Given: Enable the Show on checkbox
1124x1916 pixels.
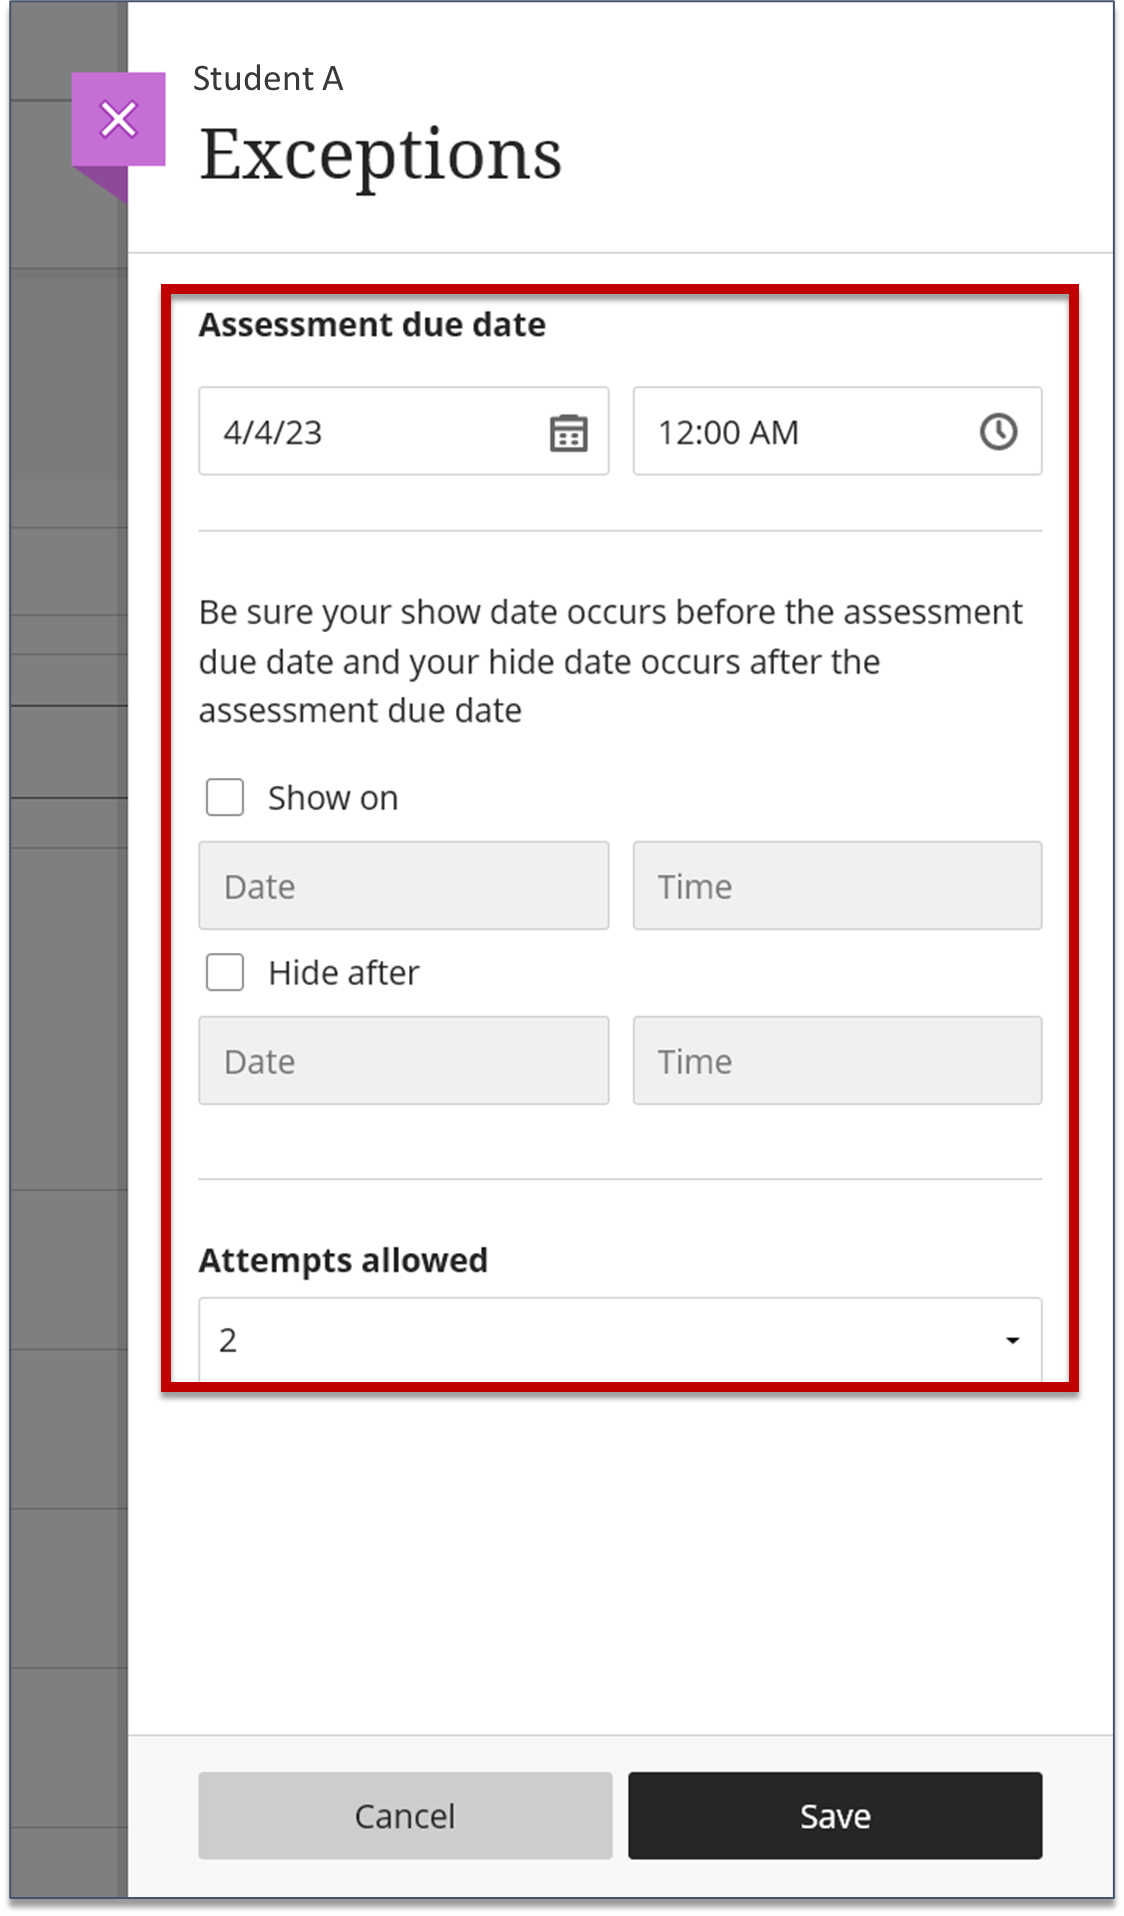Looking at the screenshot, I should pyautogui.click(x=225, y=797).
